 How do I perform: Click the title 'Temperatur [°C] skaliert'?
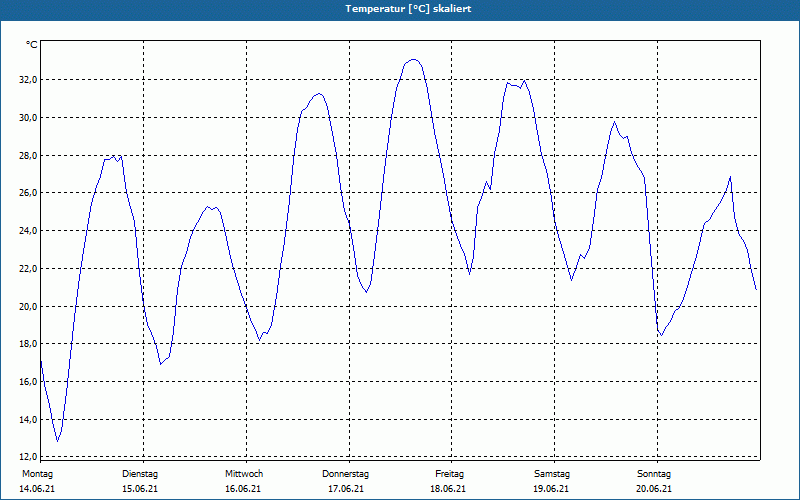[408, 9]
